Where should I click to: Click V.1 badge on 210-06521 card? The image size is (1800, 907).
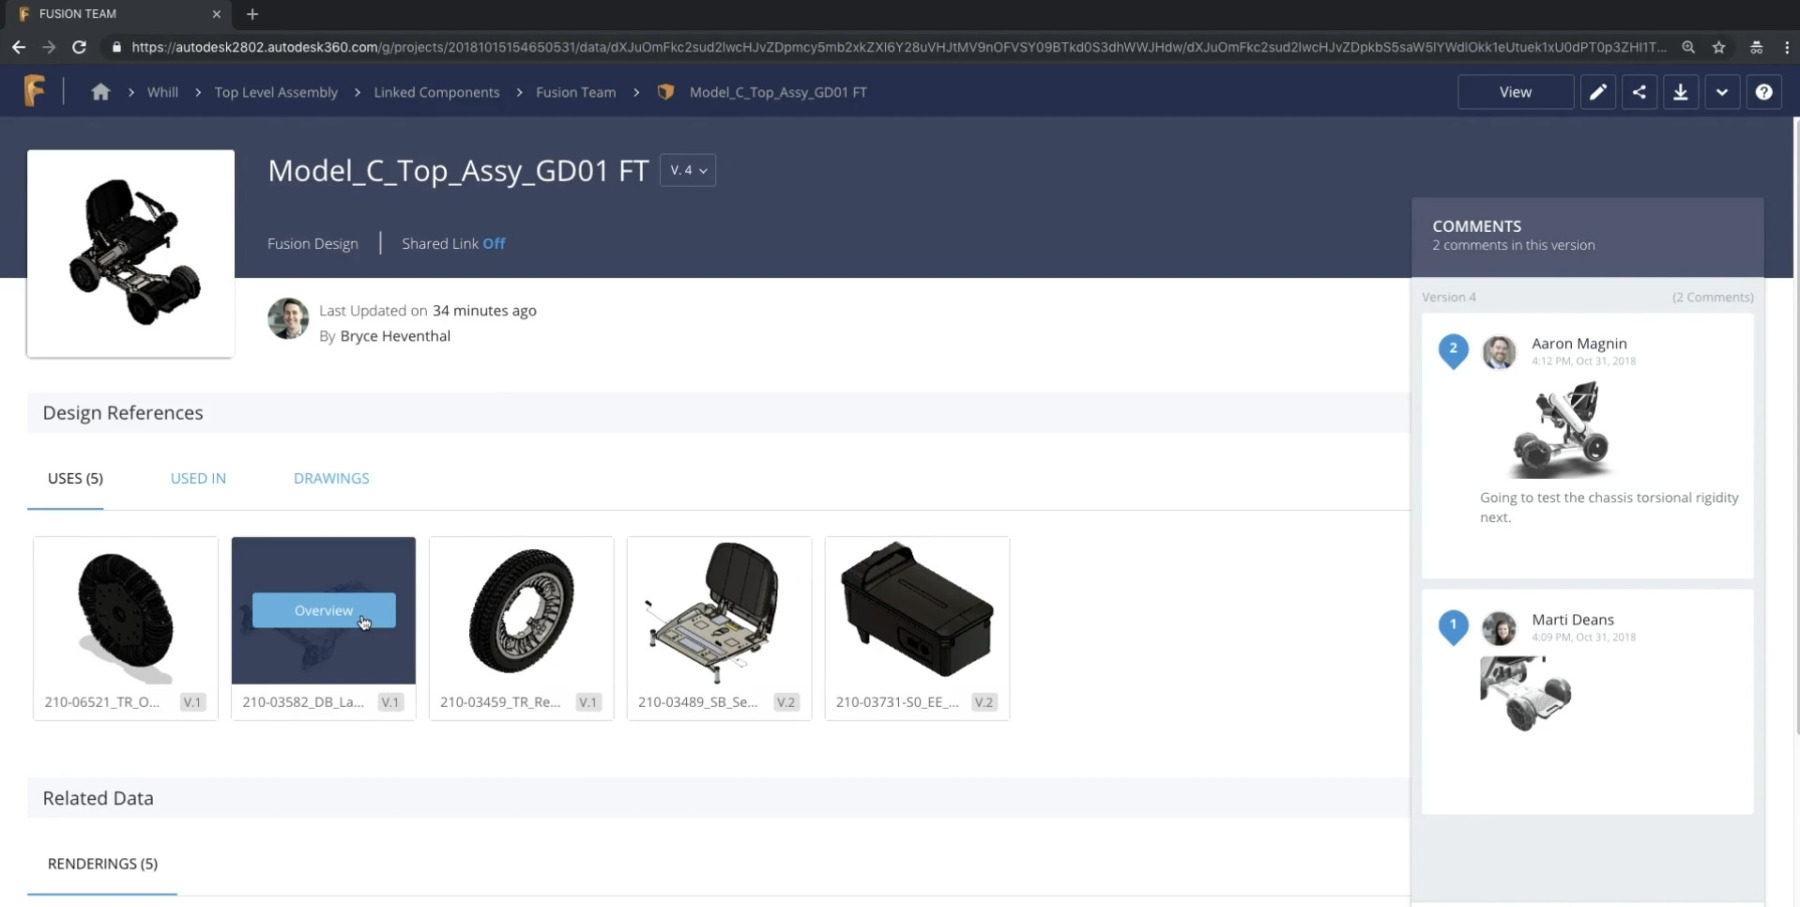pos(192,702)
